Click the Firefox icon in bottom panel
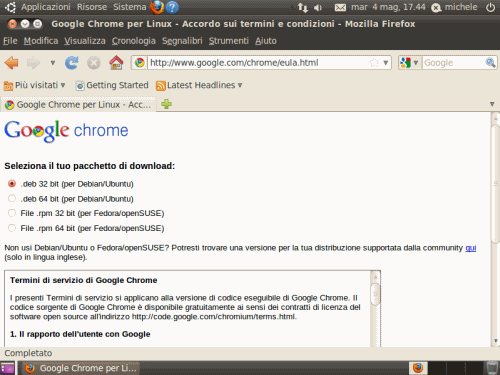Image resolution: width=500 pixels, height=375 pixels. [418, 368]
